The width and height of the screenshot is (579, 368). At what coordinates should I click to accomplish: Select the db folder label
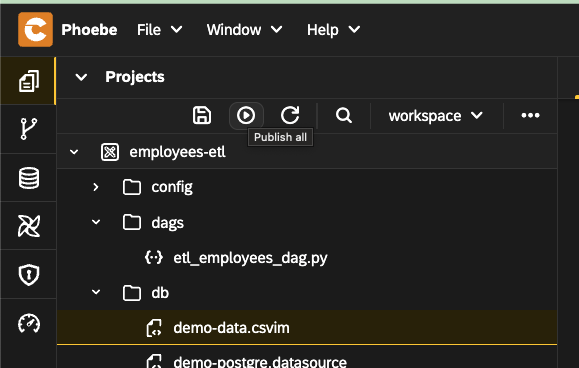[x=160, y=293]
